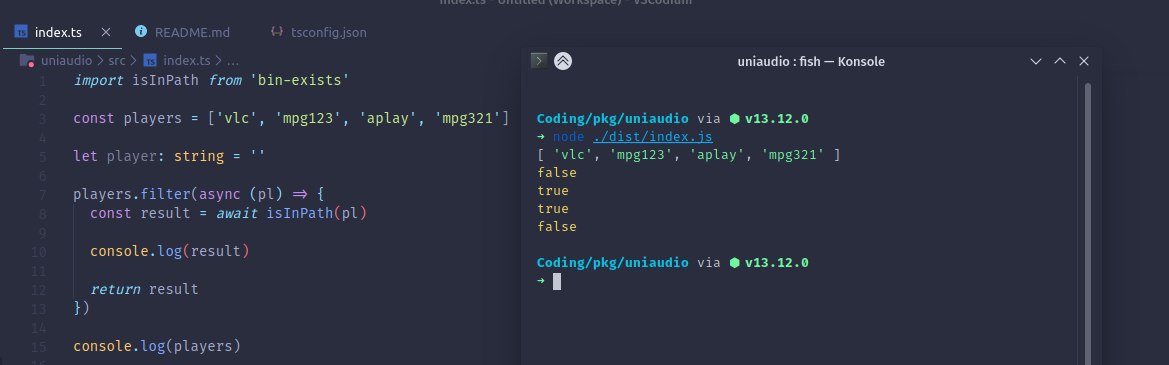Click the info icon on README.md tab
The width and height of the screenshot is (1169, 365).
click(x=141, y=31)
